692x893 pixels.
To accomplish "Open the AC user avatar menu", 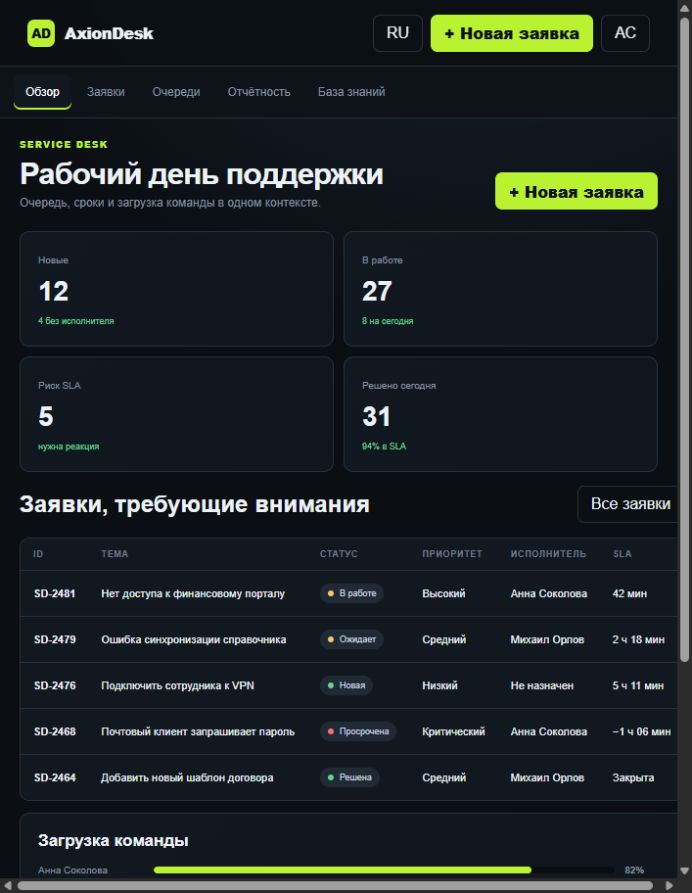I will tap(625, 33).
